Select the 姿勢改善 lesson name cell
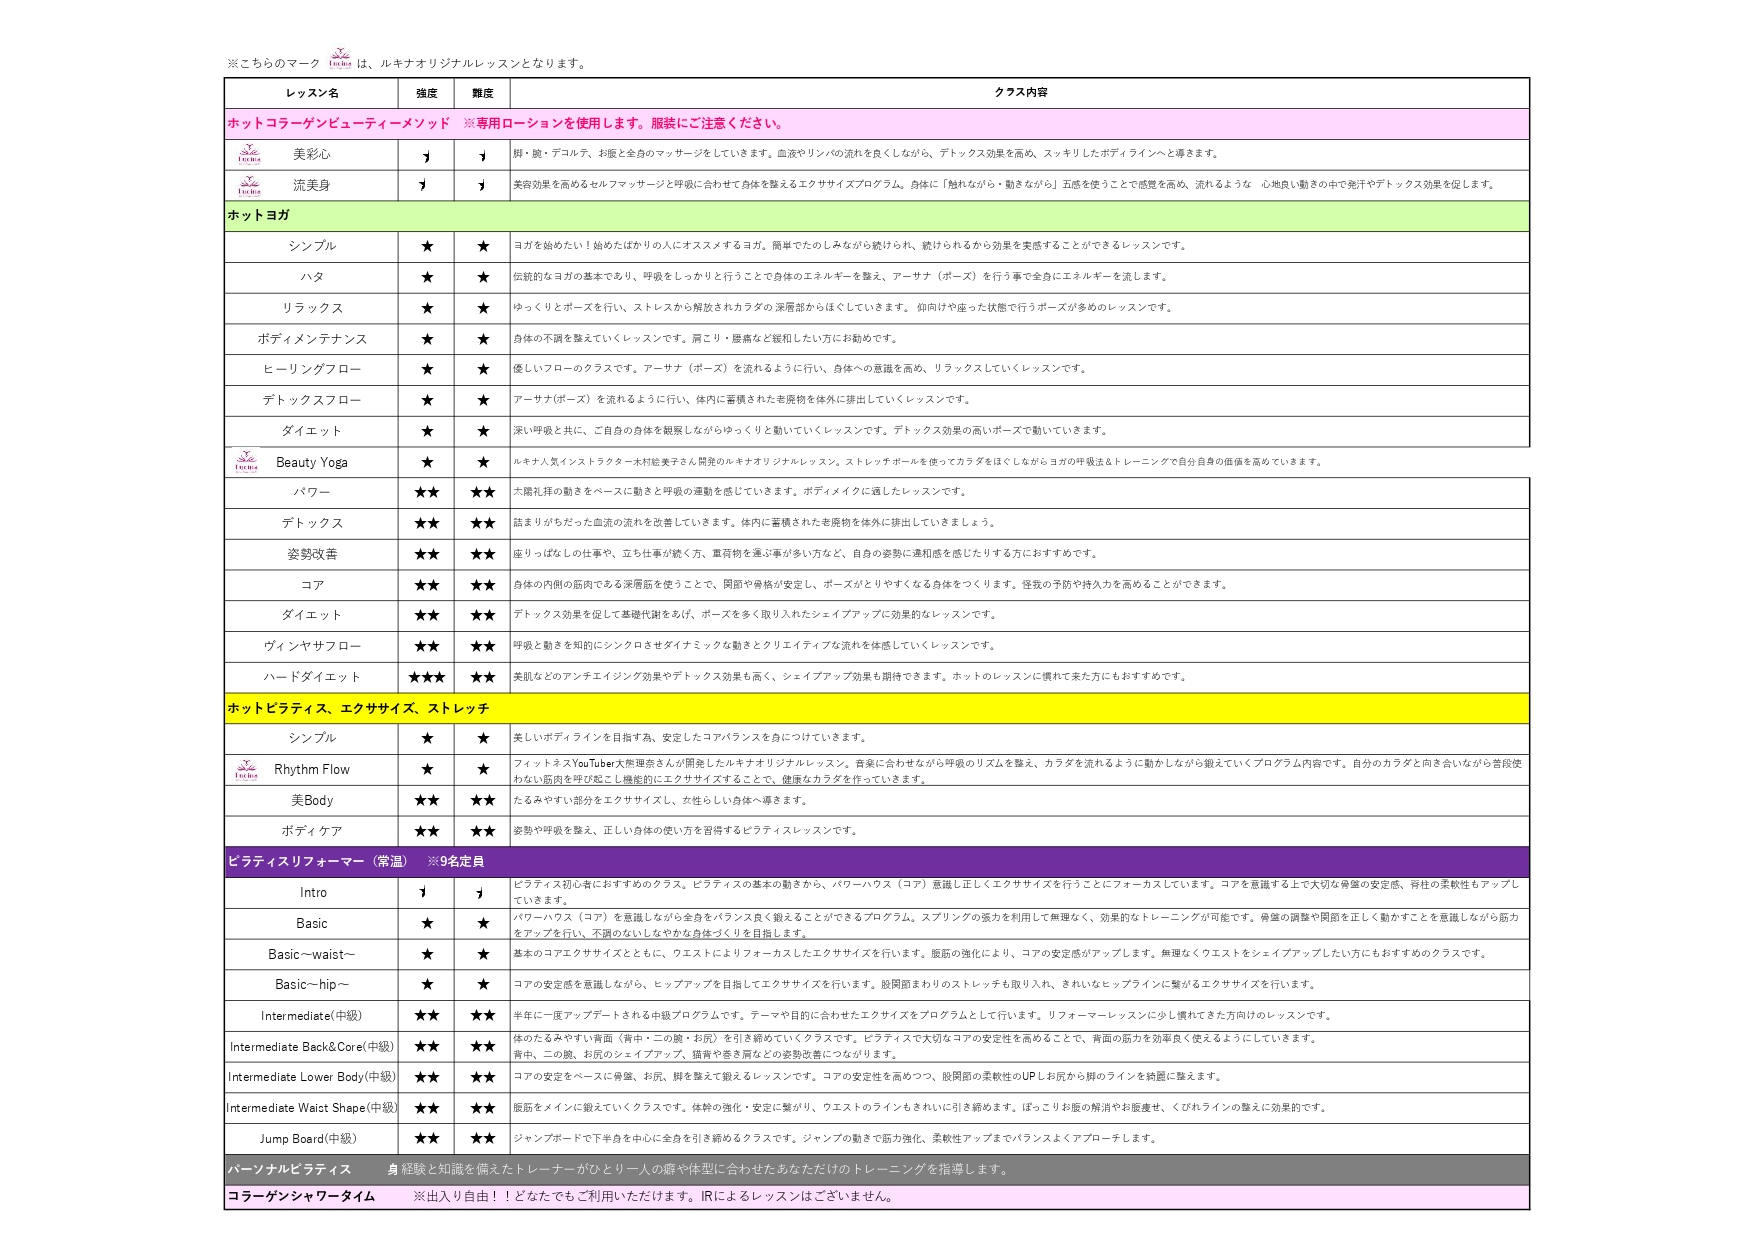This screenshot has width=1754, height=1240. (x=312, y=554)
